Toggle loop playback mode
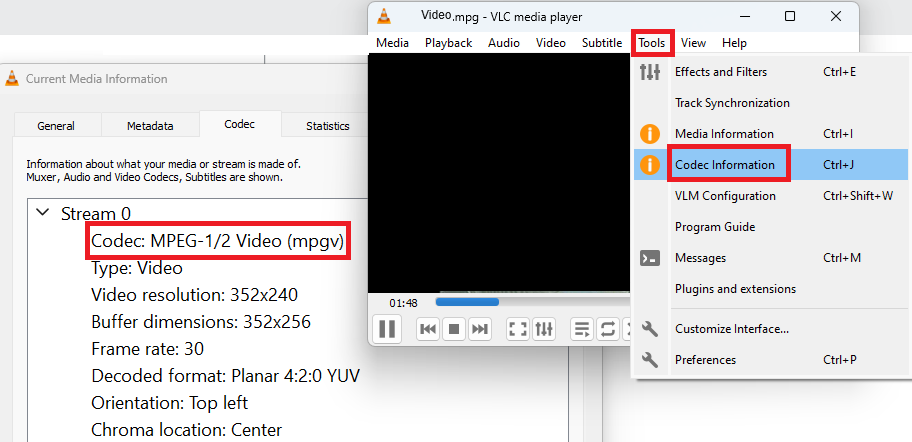The width and height of the screenshot is (912, 442). (607, 330)
